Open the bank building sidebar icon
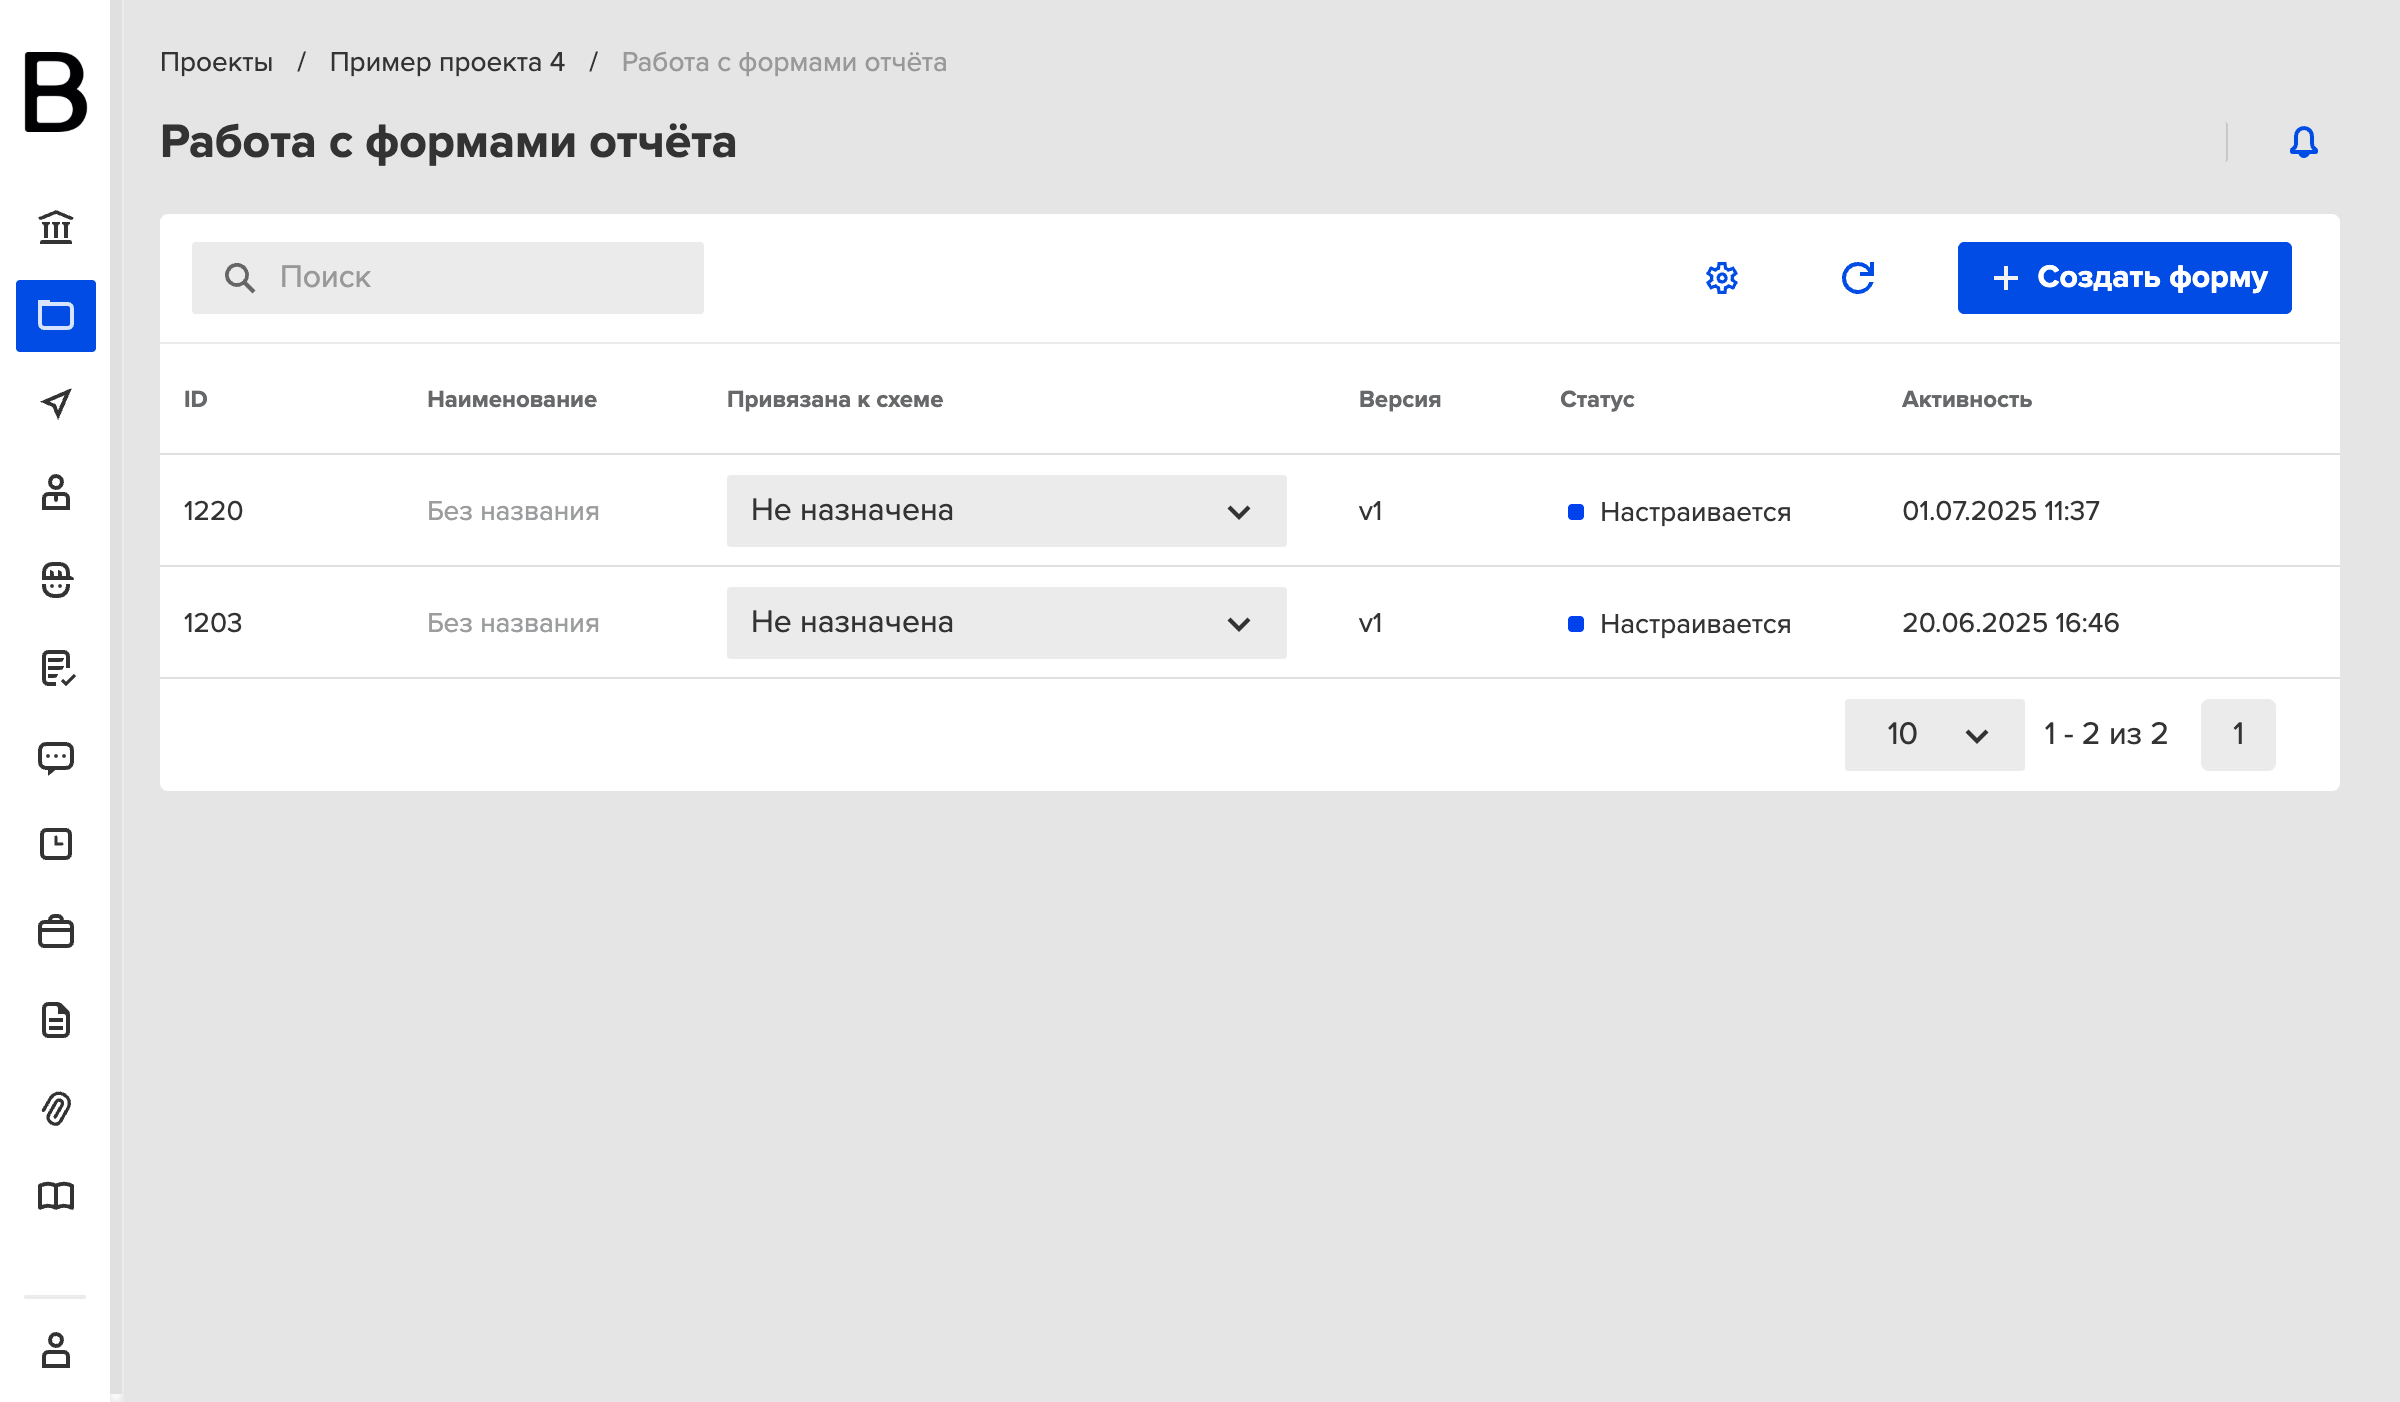This screenshot has width=2400, height=1402. click(x=56, y=228)
